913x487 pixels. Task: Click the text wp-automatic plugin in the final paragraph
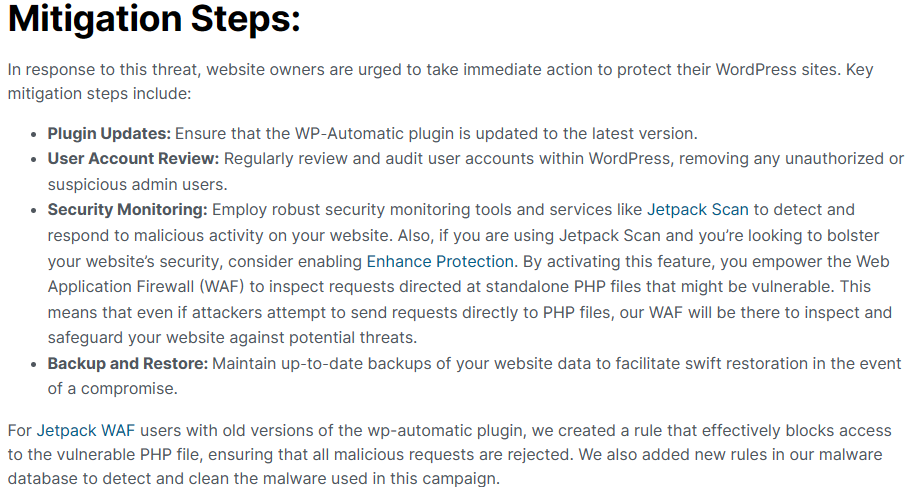point(445,430)
